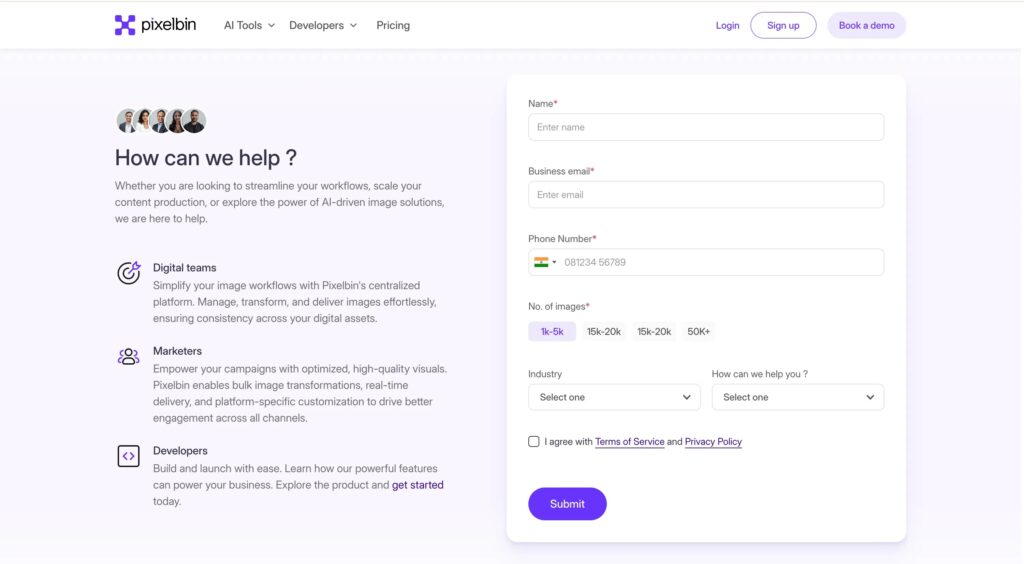Open the Privacy Policy link
The width and height of the screenshot is (1024, 564).
pyautogui.click(x=713, y=441)
